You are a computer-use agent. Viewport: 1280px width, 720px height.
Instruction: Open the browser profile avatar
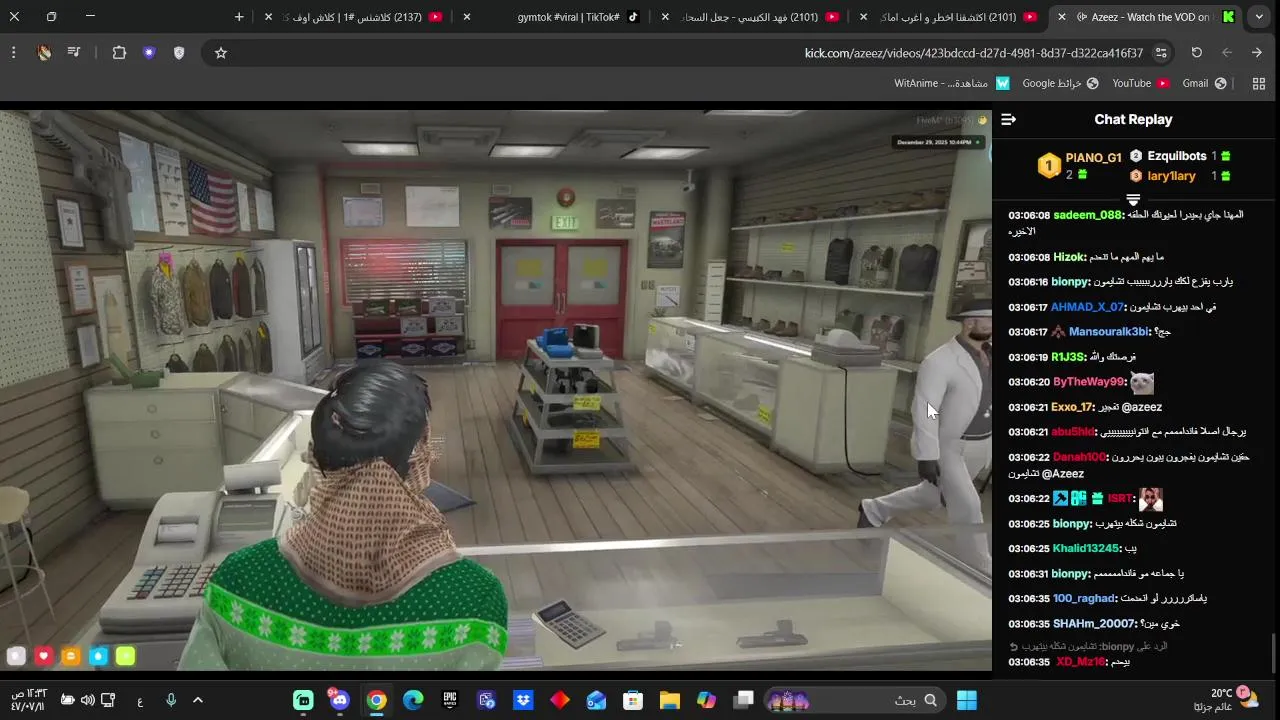(44, 53)
